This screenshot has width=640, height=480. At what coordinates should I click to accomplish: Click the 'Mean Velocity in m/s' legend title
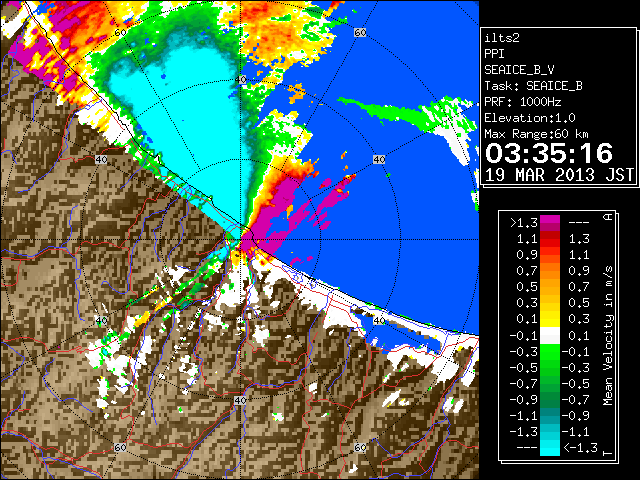tap(608, 336)
